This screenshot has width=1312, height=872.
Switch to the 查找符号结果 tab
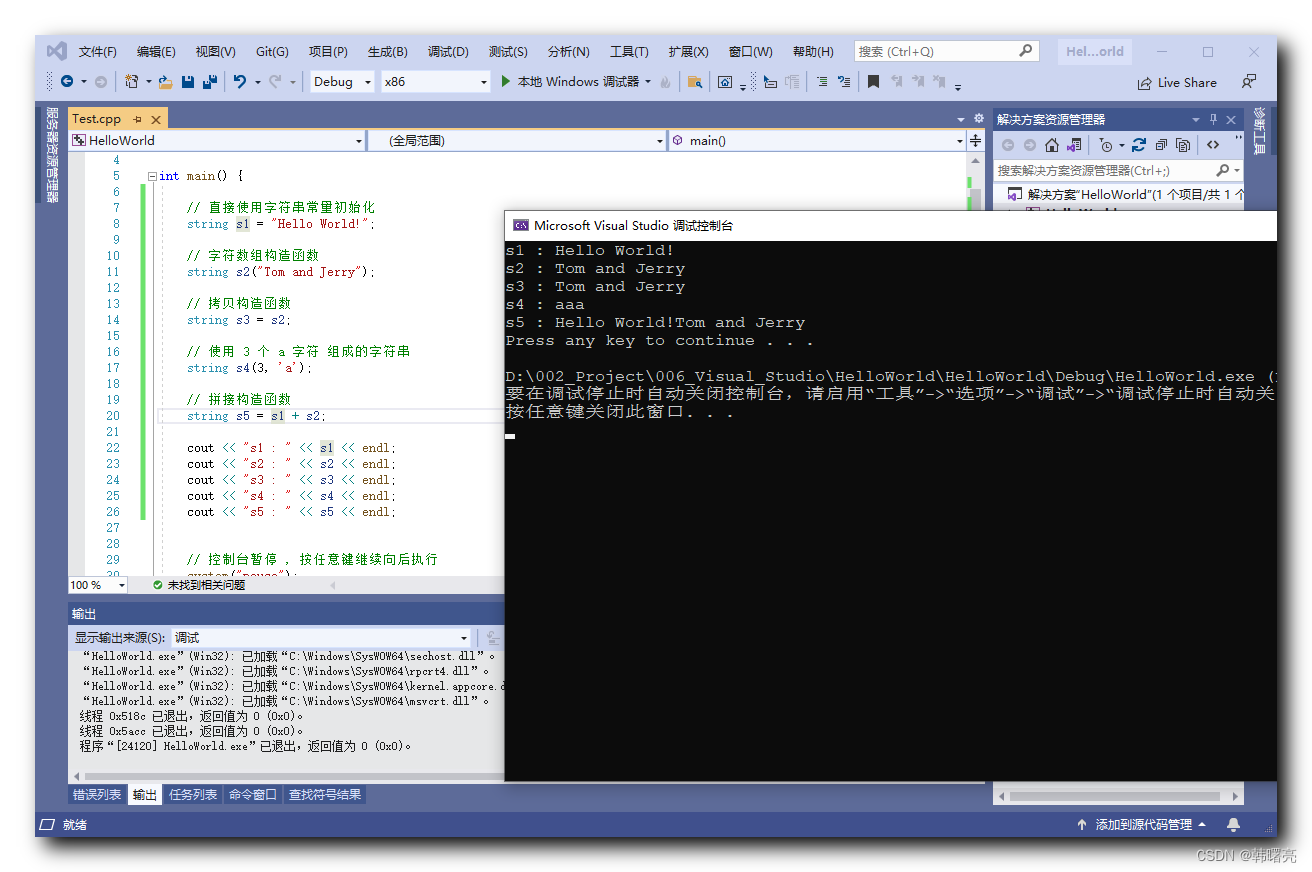(x=325, y=794)
